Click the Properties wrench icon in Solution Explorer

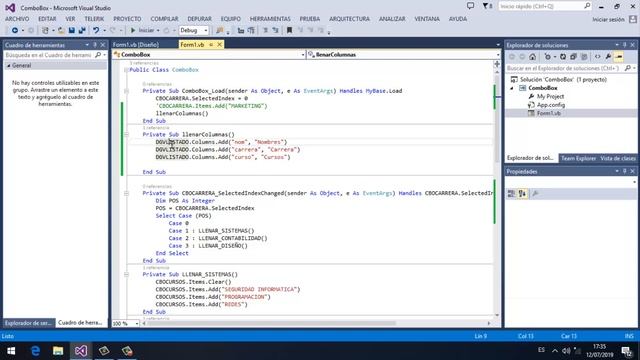pos(608,57)
